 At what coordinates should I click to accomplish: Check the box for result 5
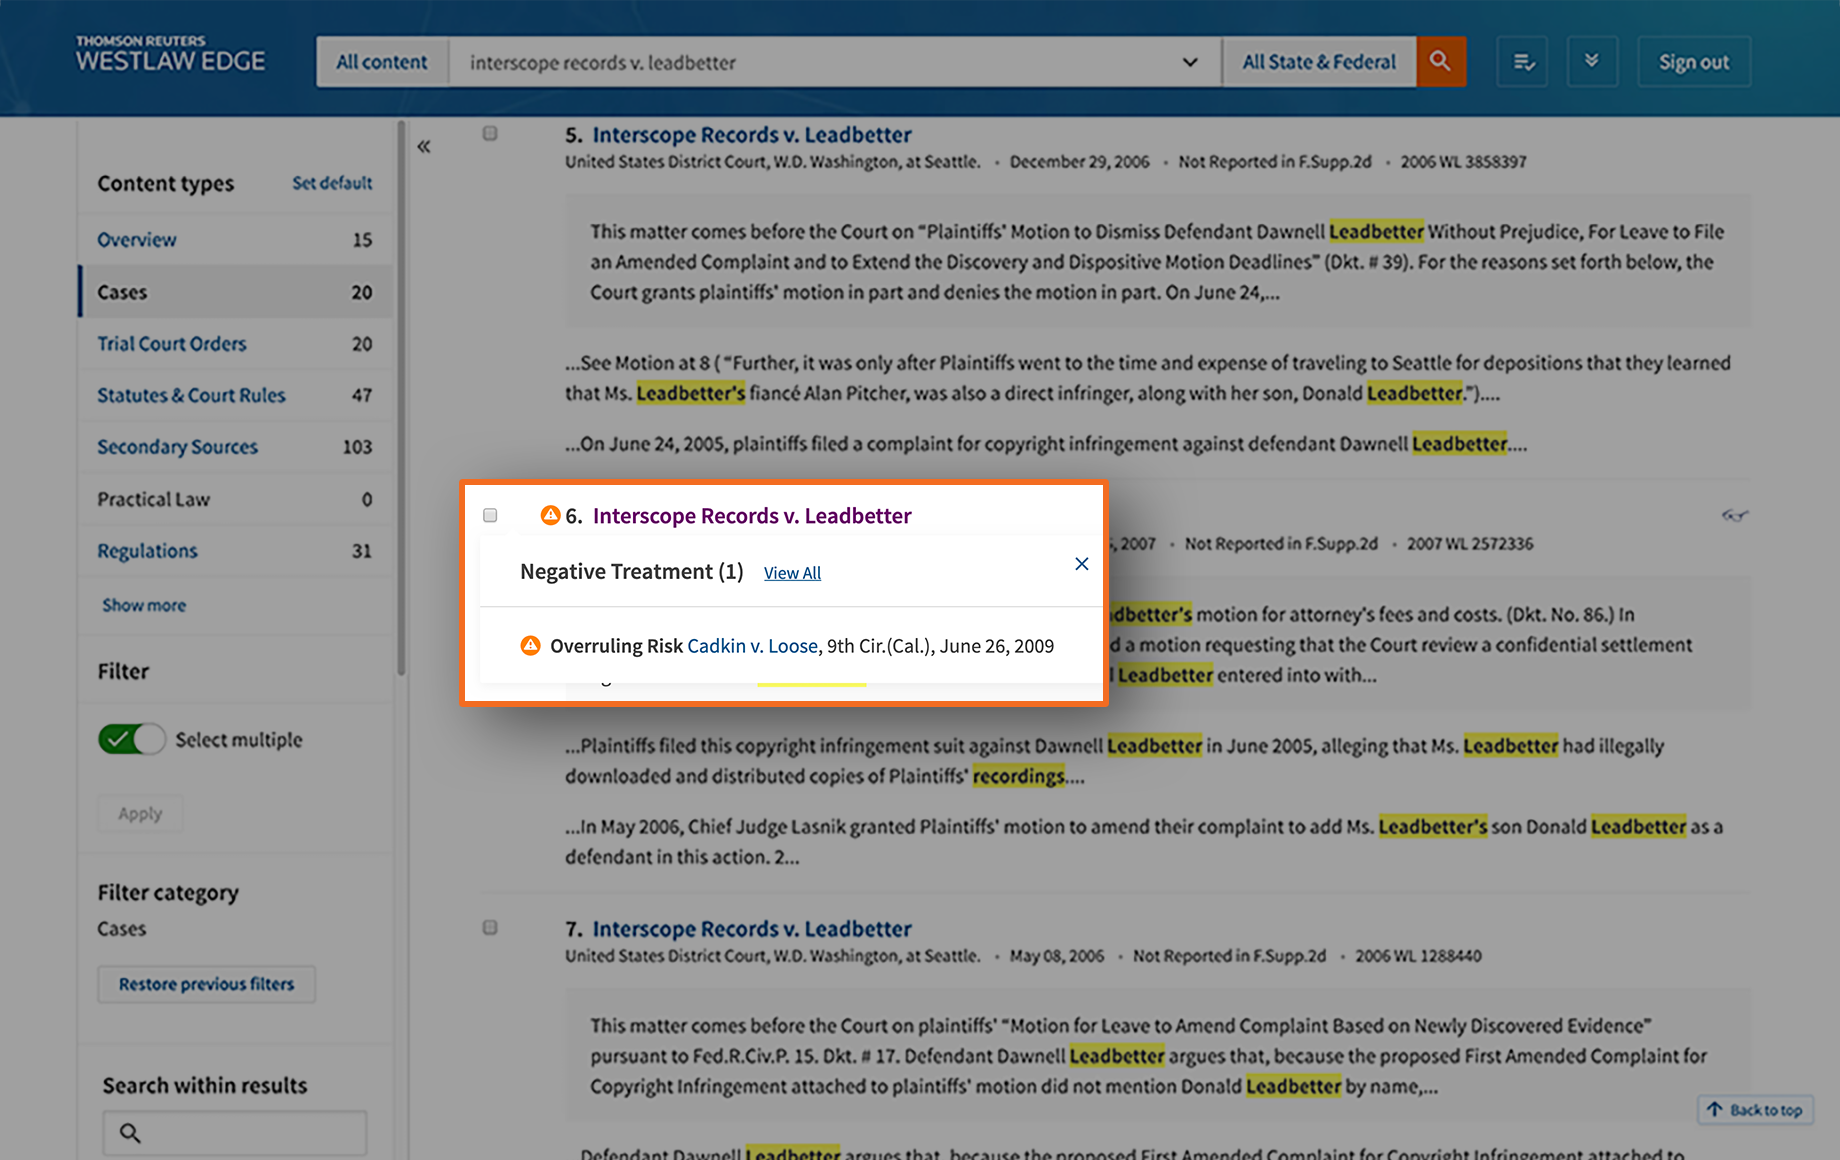(490, 133)
